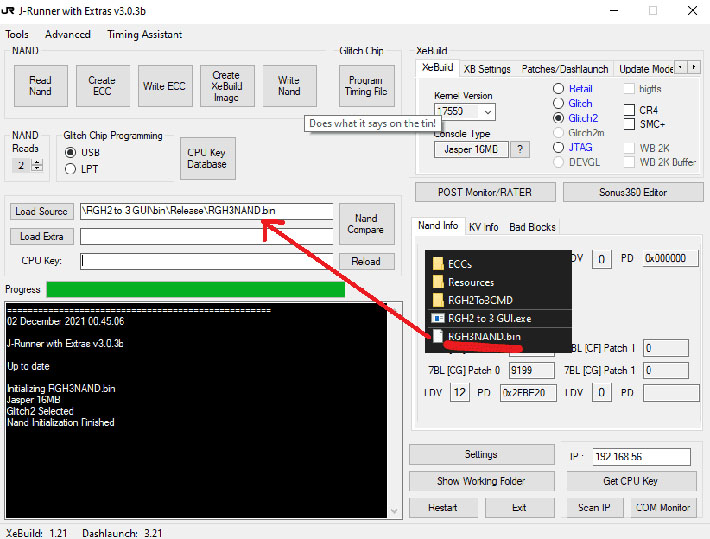Click the Get CPU Key button

(x=631, y=481)
